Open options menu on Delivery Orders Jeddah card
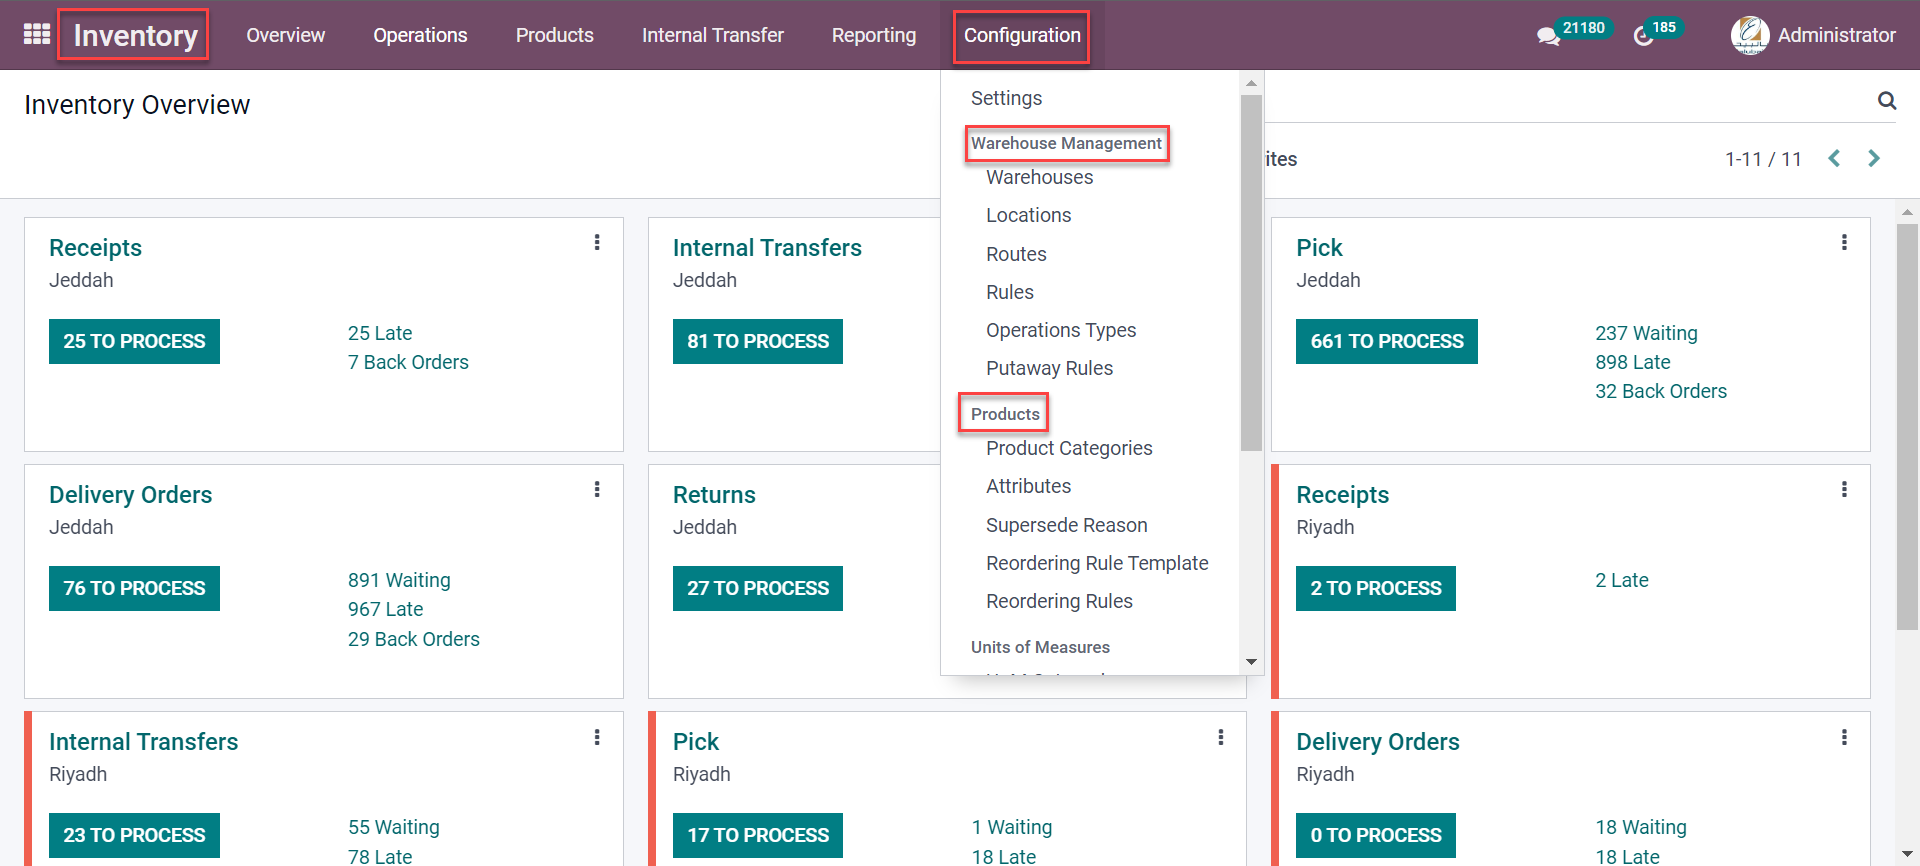The height and width of the screenshot is (866, 1920). point(597,489)
